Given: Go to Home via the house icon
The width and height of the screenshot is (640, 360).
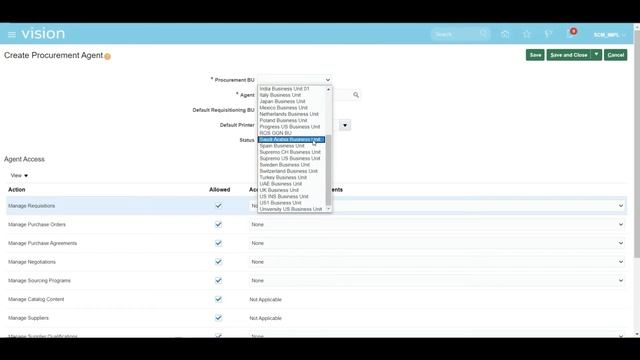Looking at the screenshot, I should (505, 34).
